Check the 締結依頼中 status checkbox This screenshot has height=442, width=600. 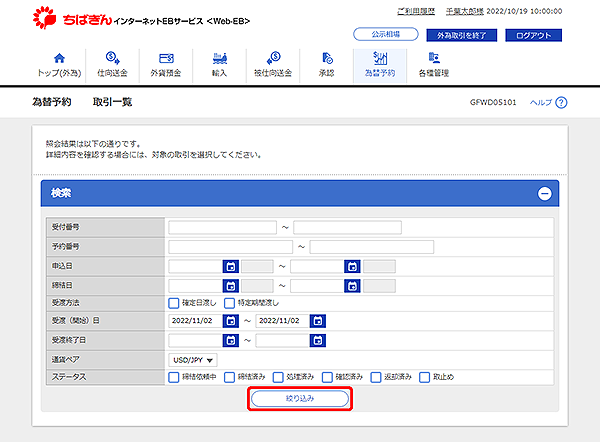[x=174, y=377]
